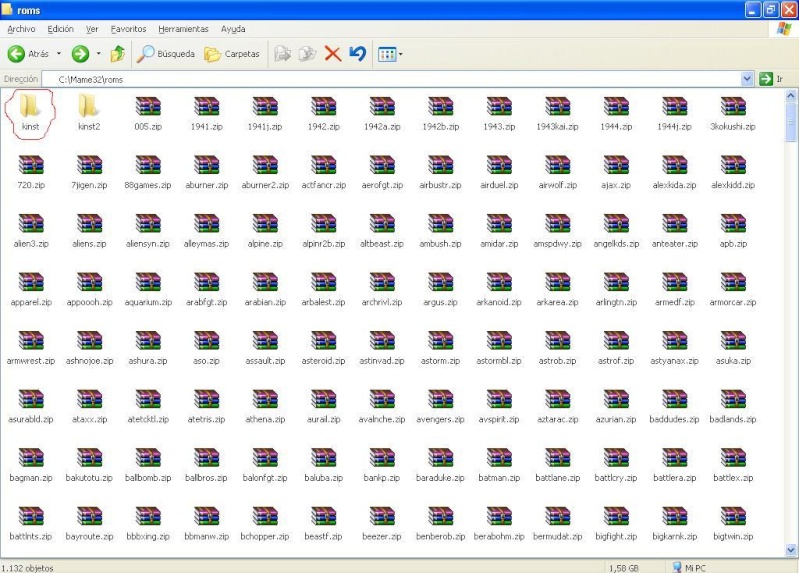Click the scrollbar down arrow
Image resolution: width=799 pixels, height=573 pixels.
[791, 550]
